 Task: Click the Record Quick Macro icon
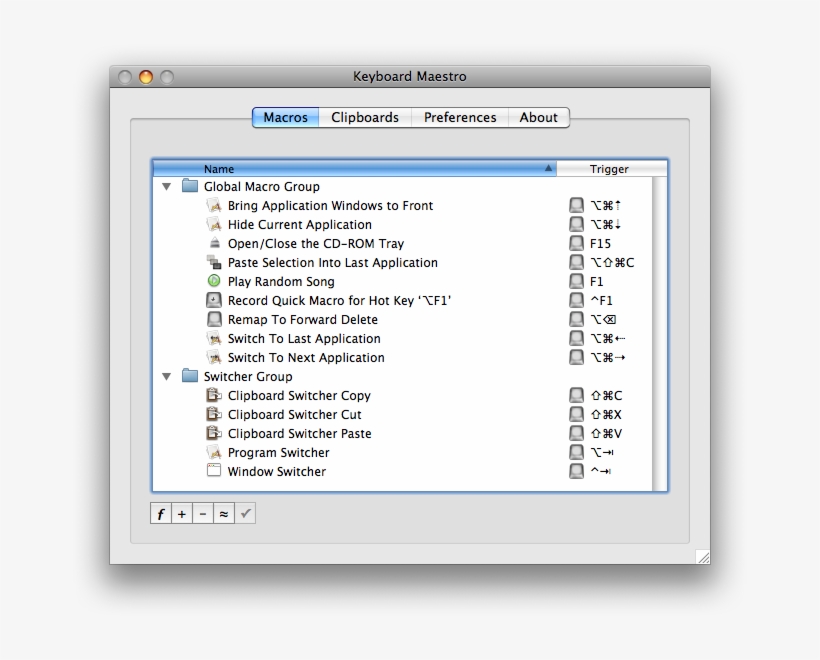(214, 300)
